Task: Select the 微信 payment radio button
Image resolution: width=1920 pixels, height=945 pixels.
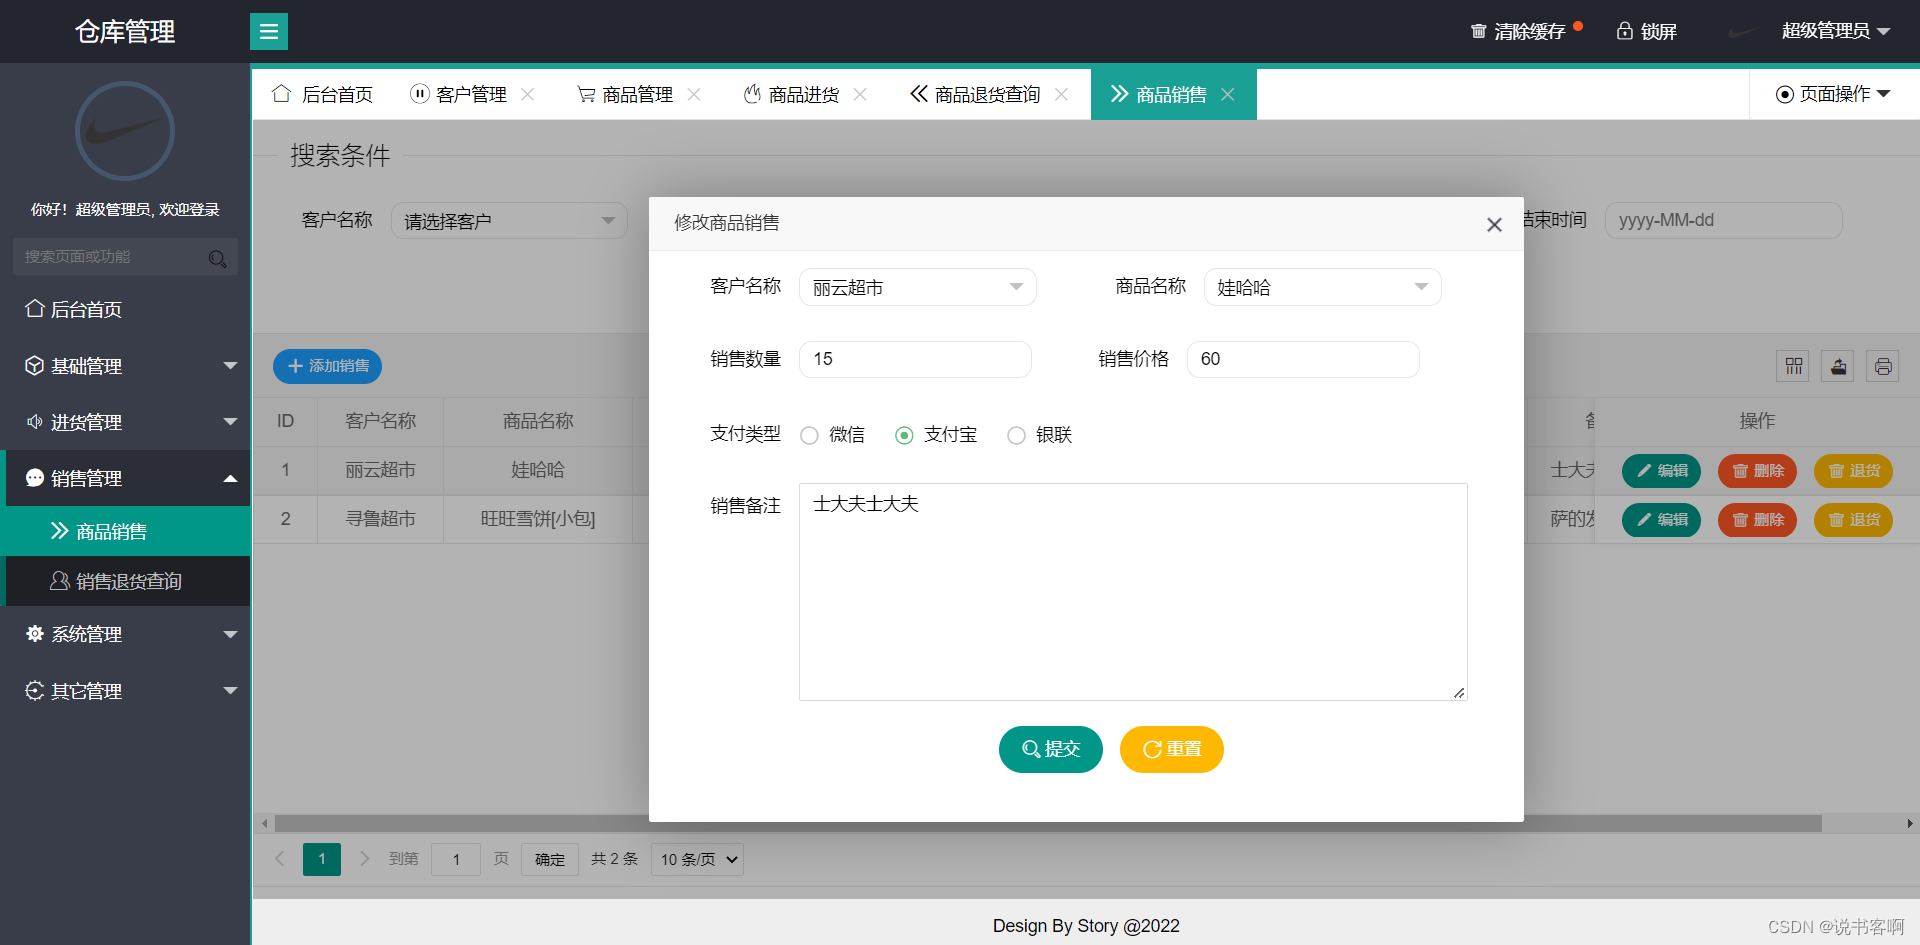Action: click(x=810, y=435)
